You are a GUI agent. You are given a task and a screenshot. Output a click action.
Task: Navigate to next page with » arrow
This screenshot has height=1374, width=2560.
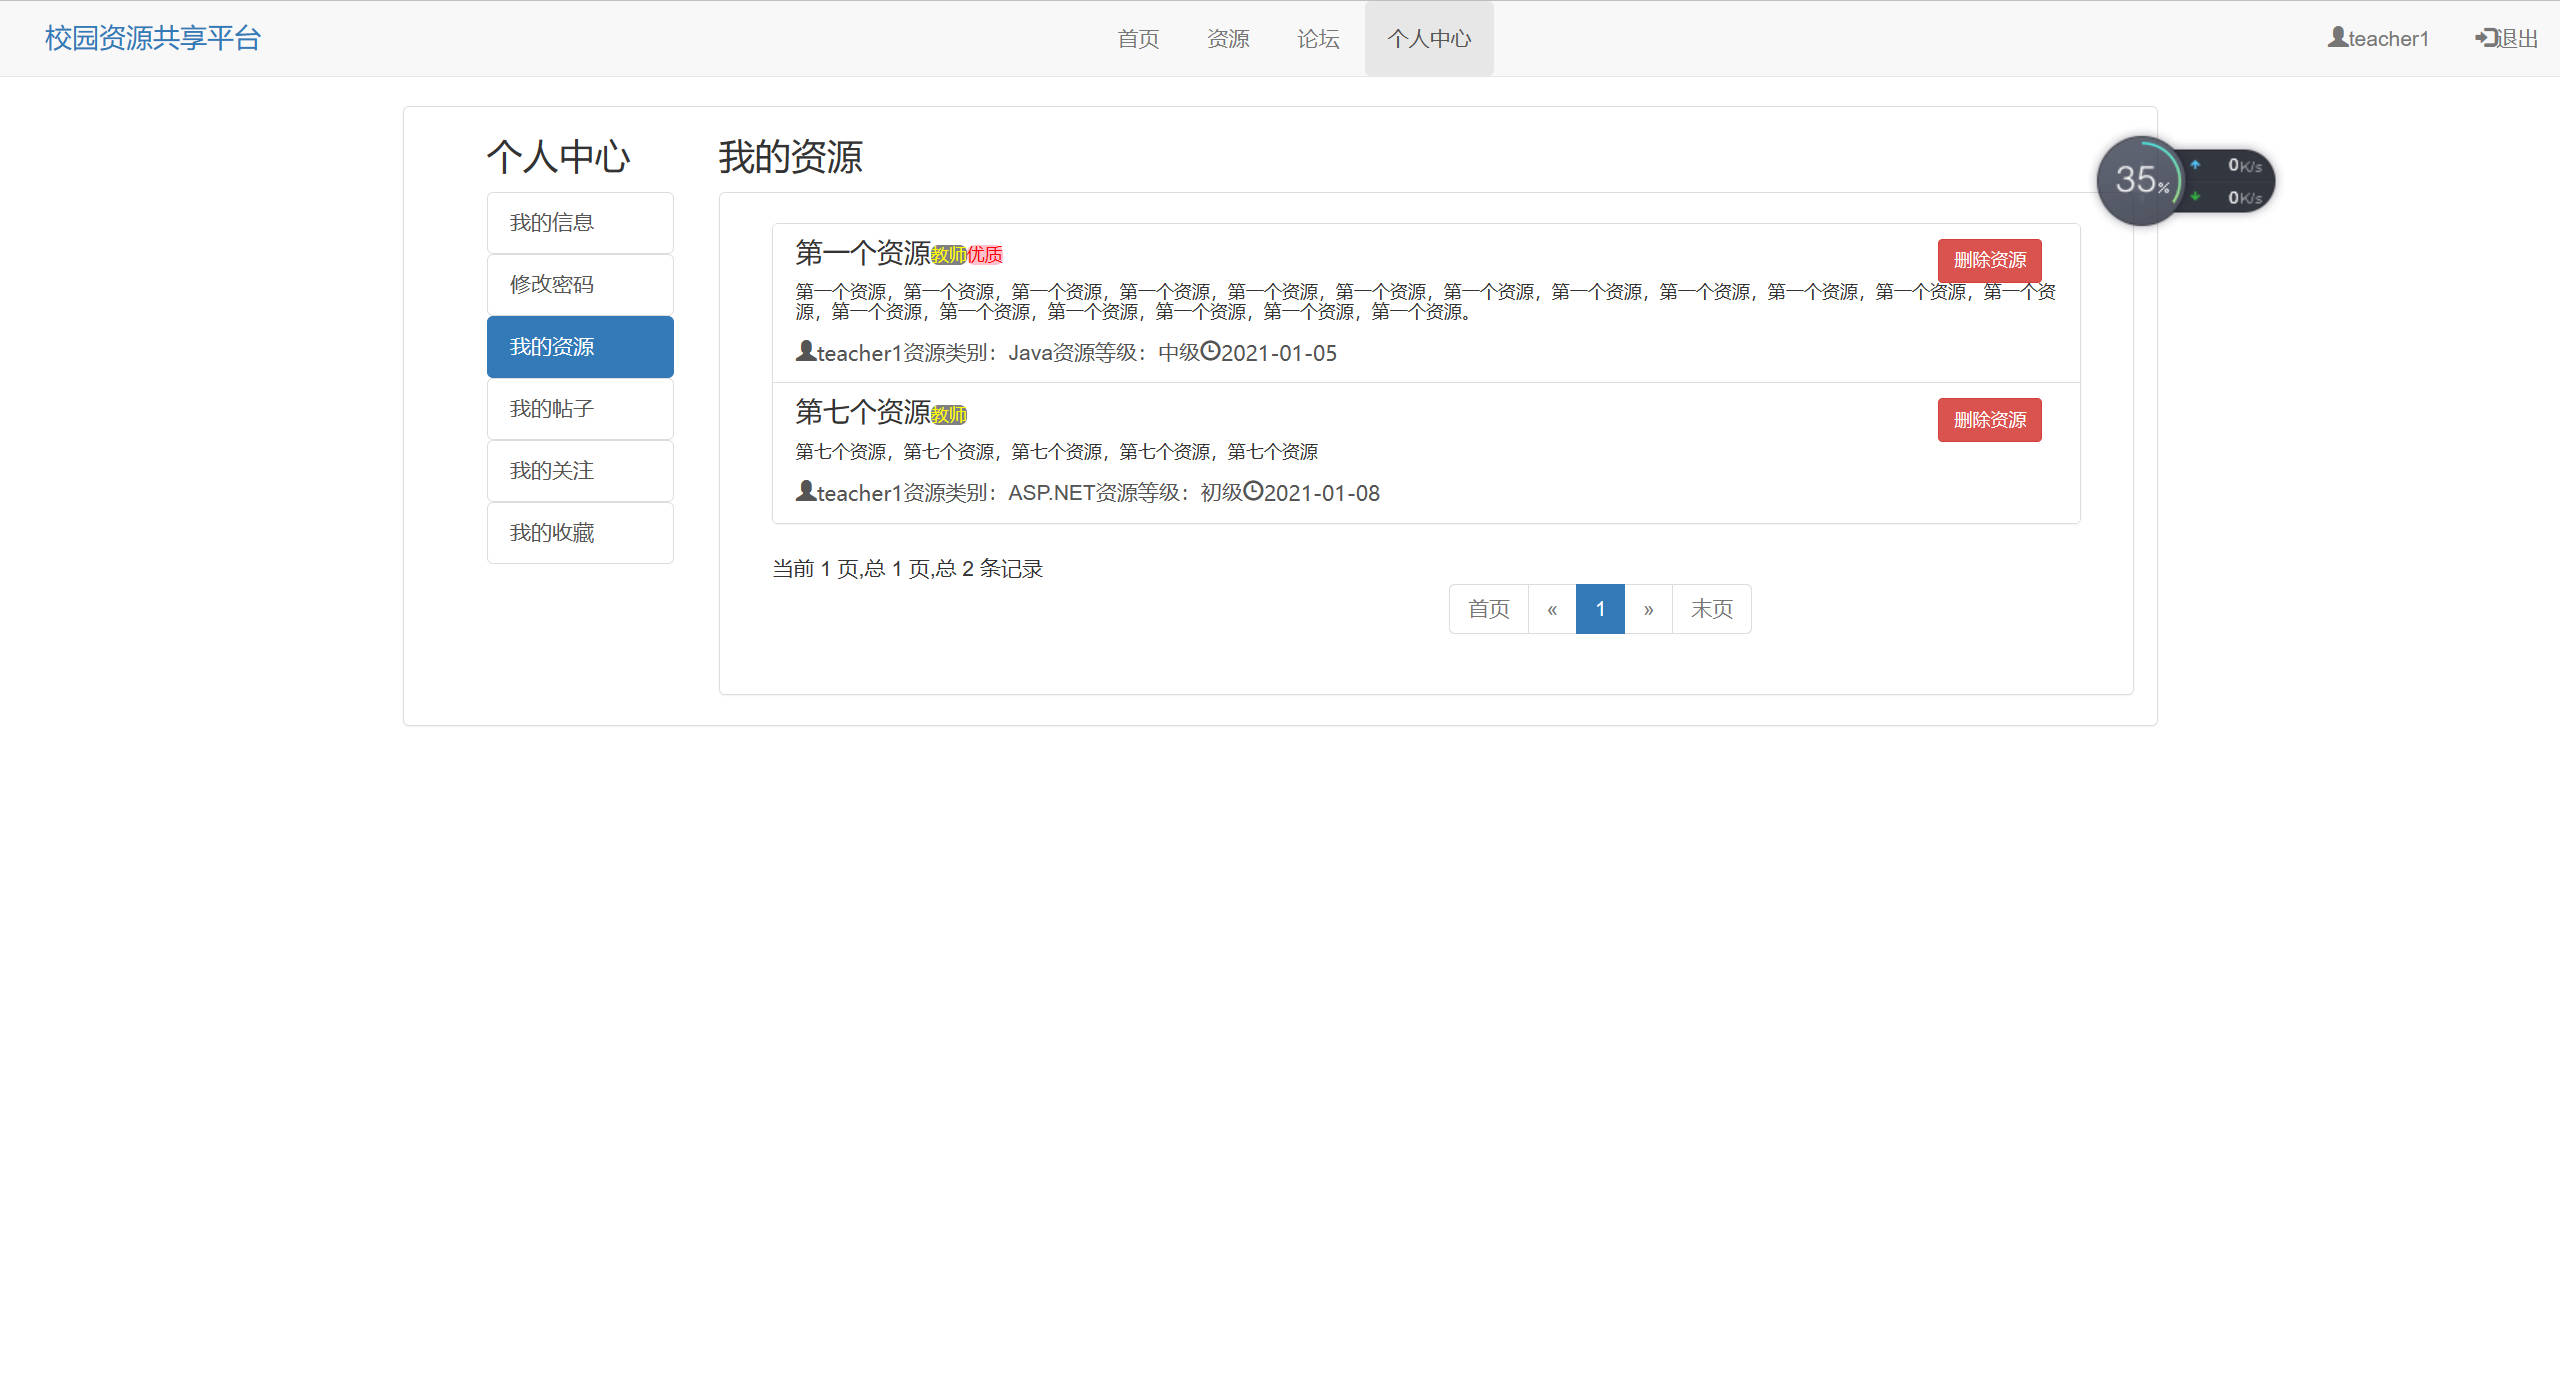click(x=1648, y=608)
